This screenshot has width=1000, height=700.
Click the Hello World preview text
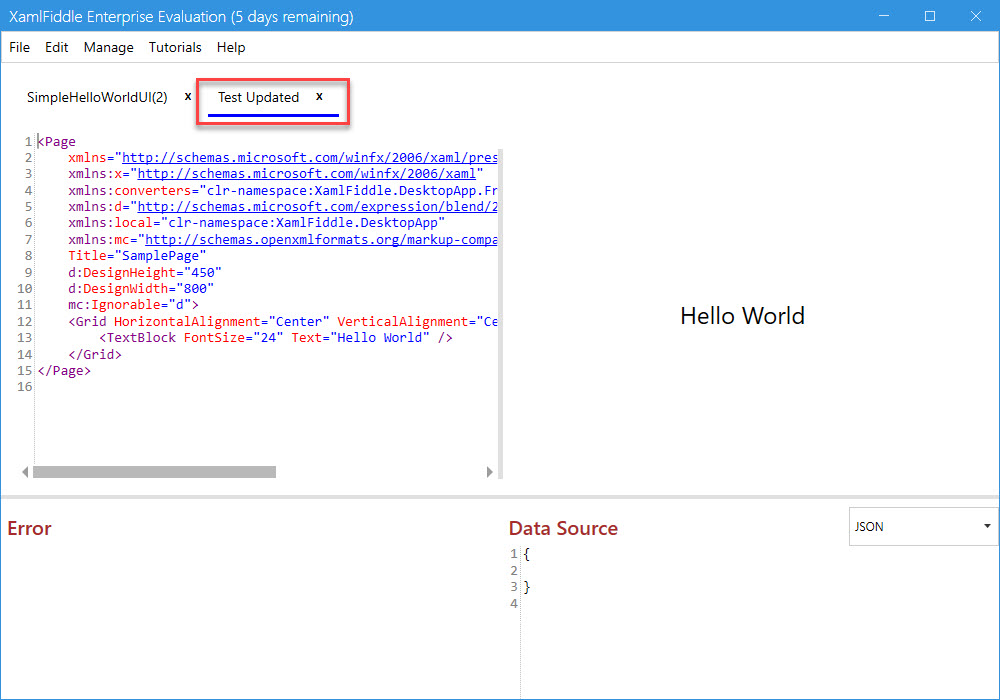tap(742, 316)
